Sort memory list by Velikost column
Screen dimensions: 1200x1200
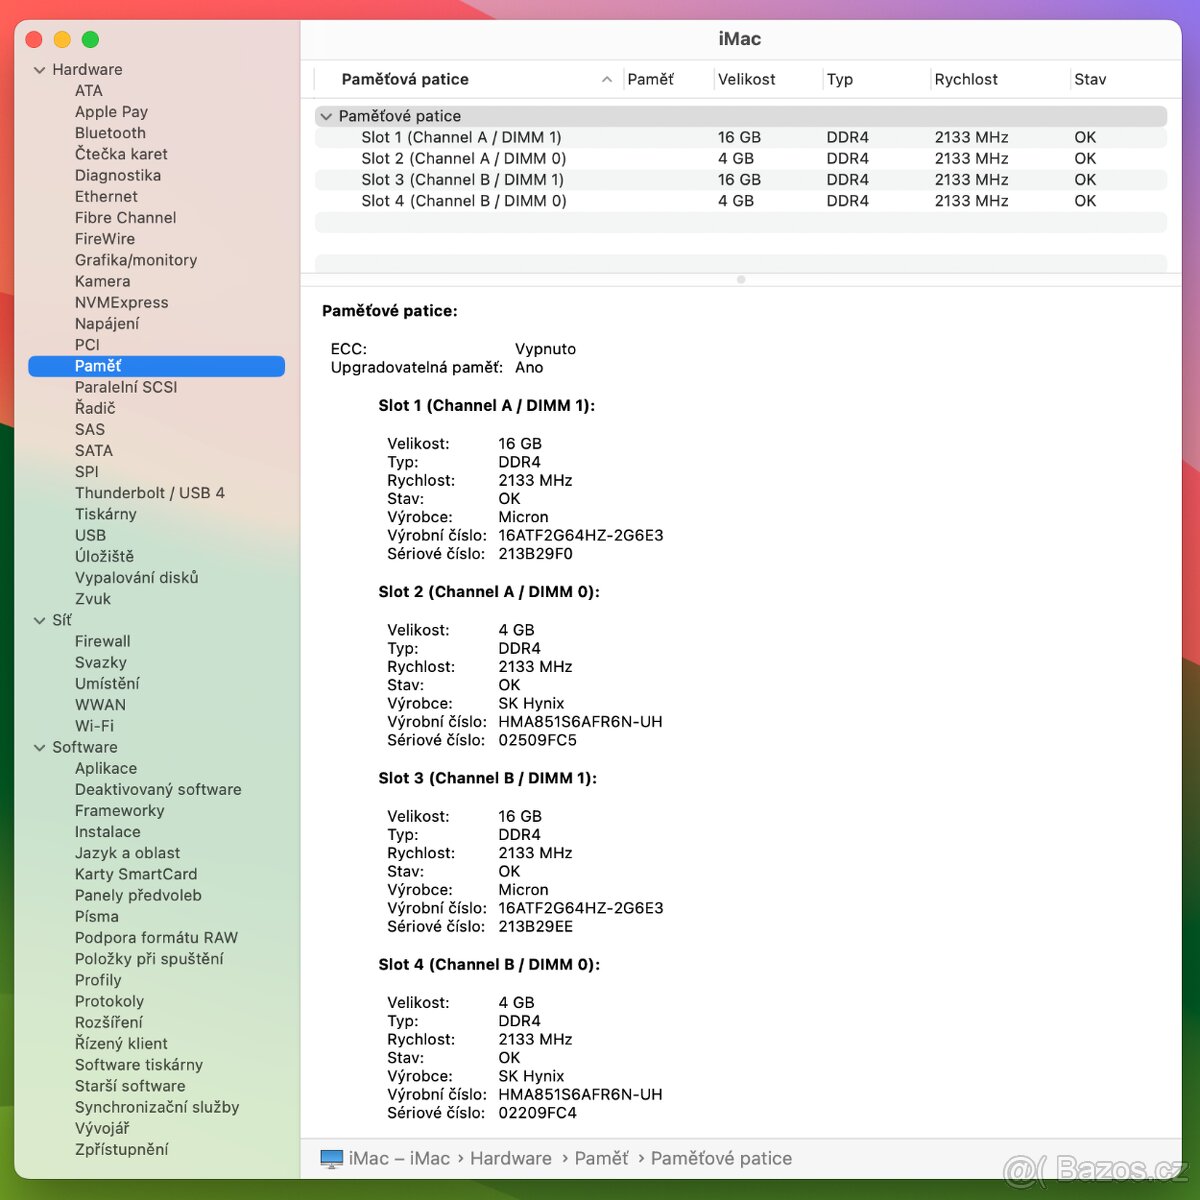pyautogui.click(x=747, y=78)
